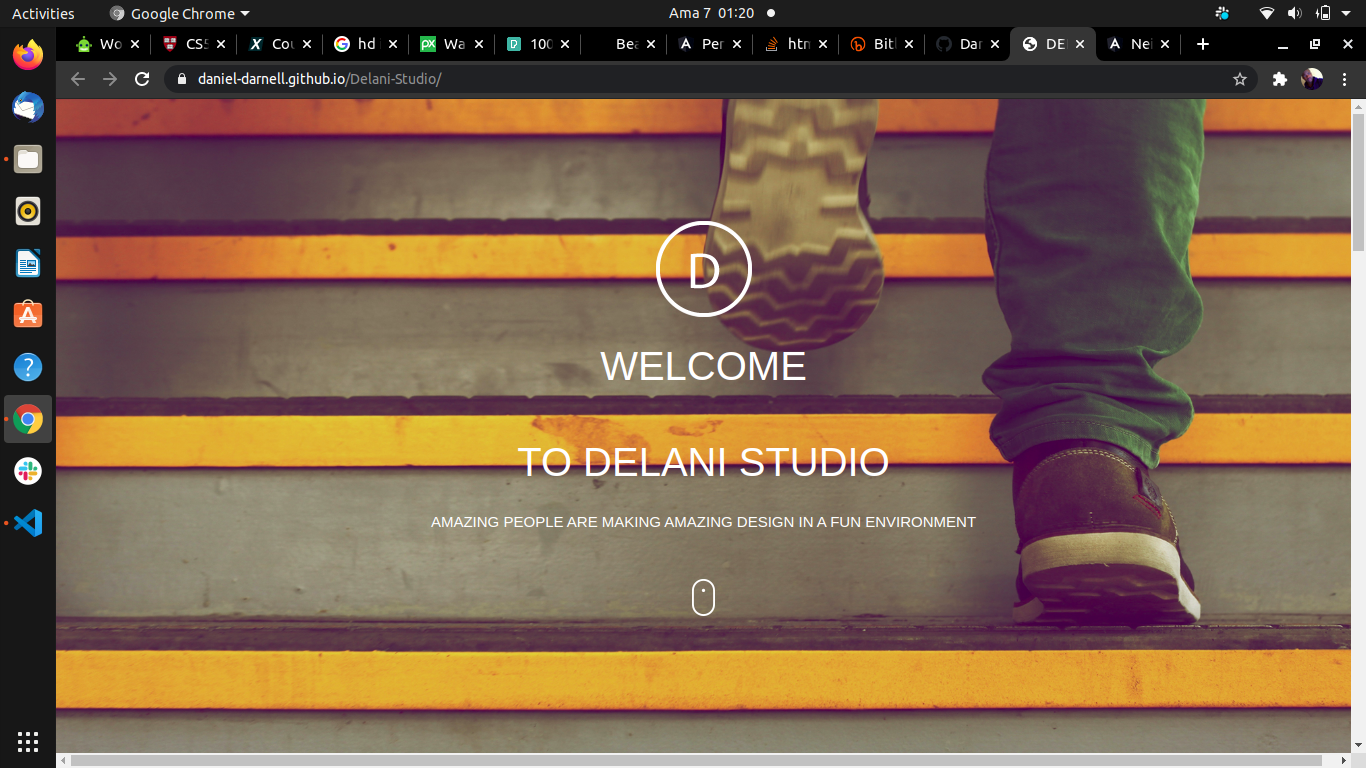Open the Show Applications grid

(27, 742)
